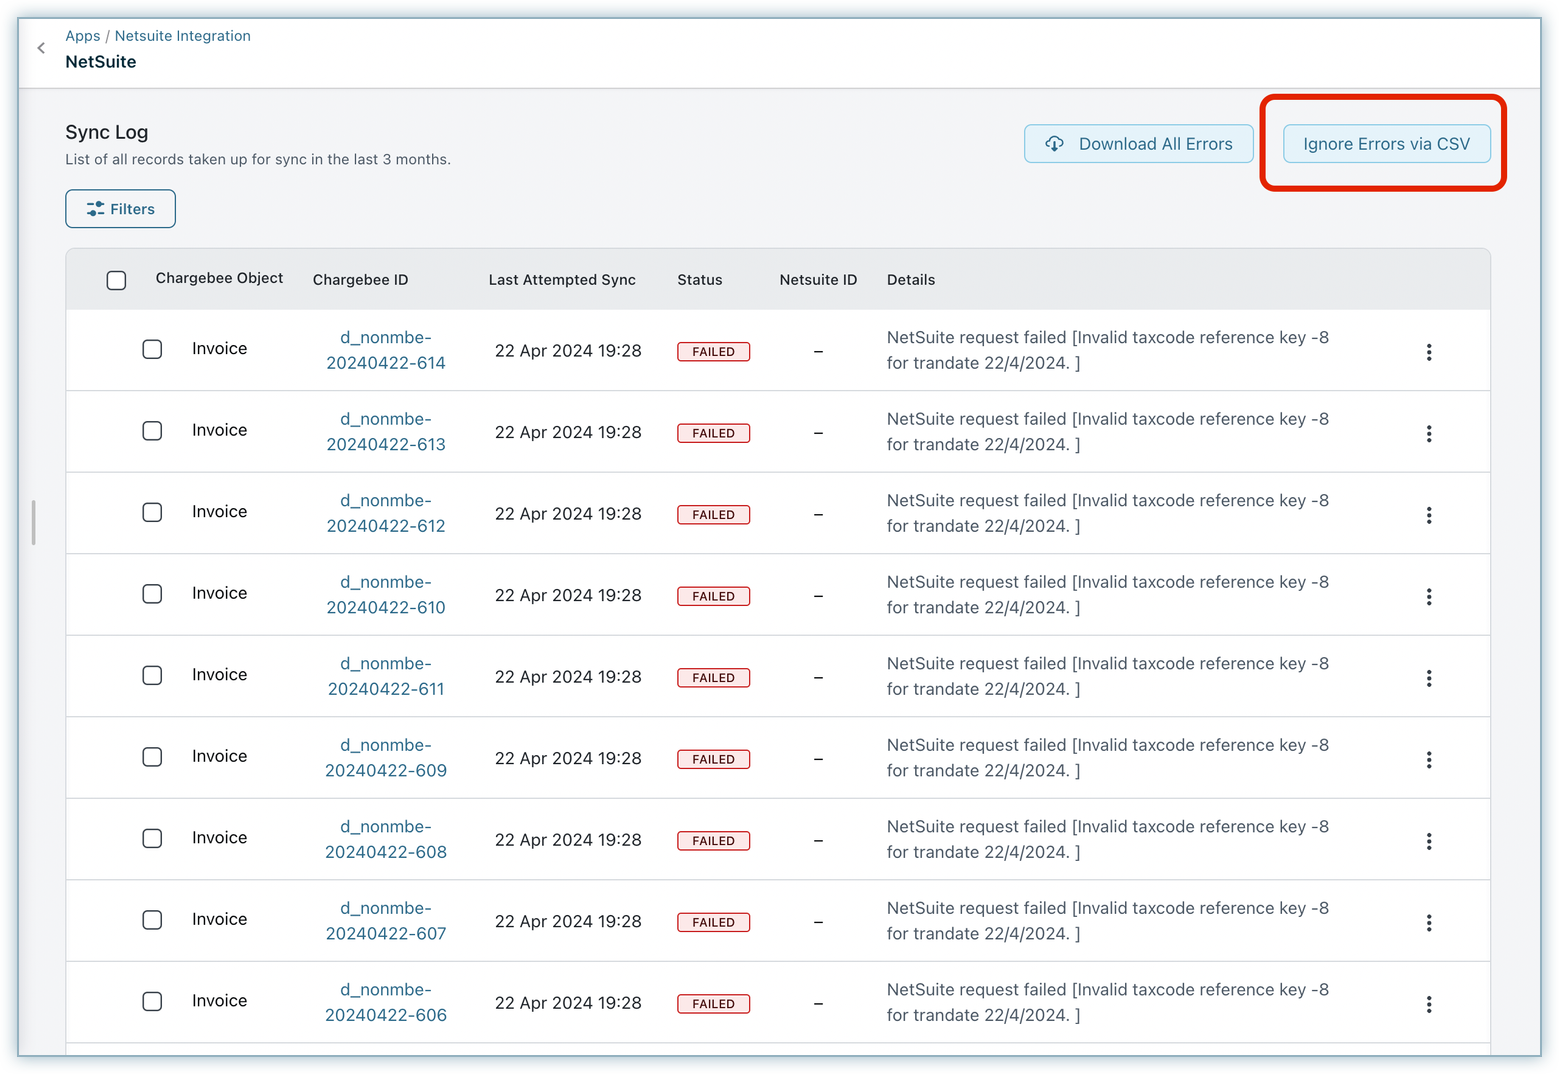1559x1074 pixels.
Task: Open invoice link d_nonmbe-20240422-612
Action: coord(386,513)
